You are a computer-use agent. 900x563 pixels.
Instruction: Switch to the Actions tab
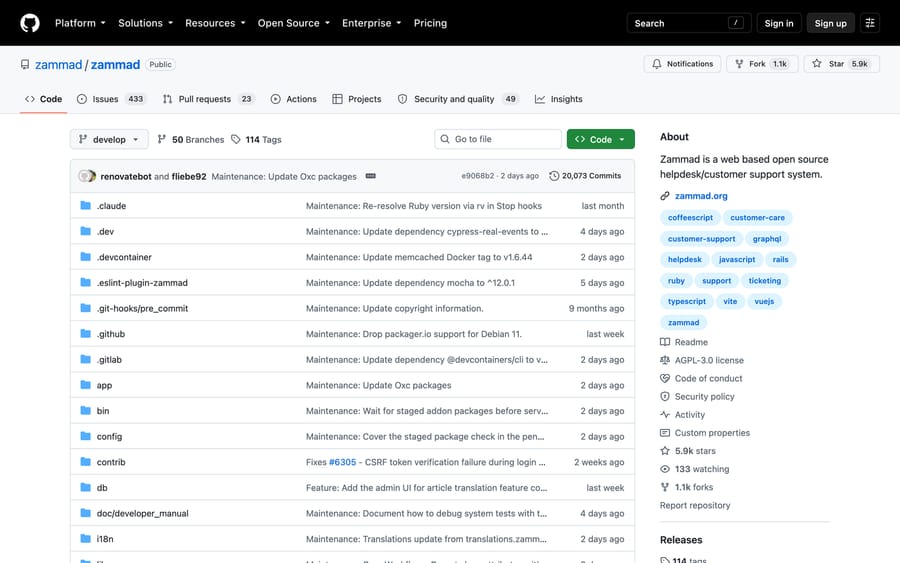293,99
